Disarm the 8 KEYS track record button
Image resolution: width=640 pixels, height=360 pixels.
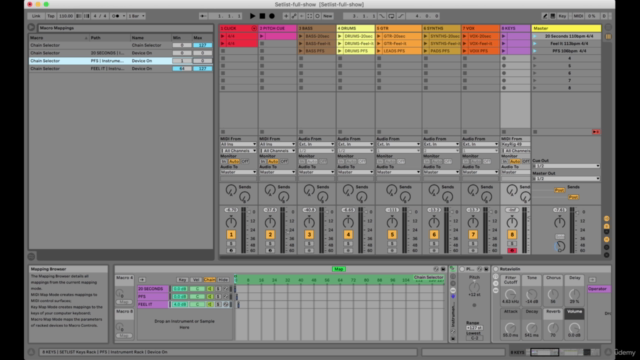point(512,250)
